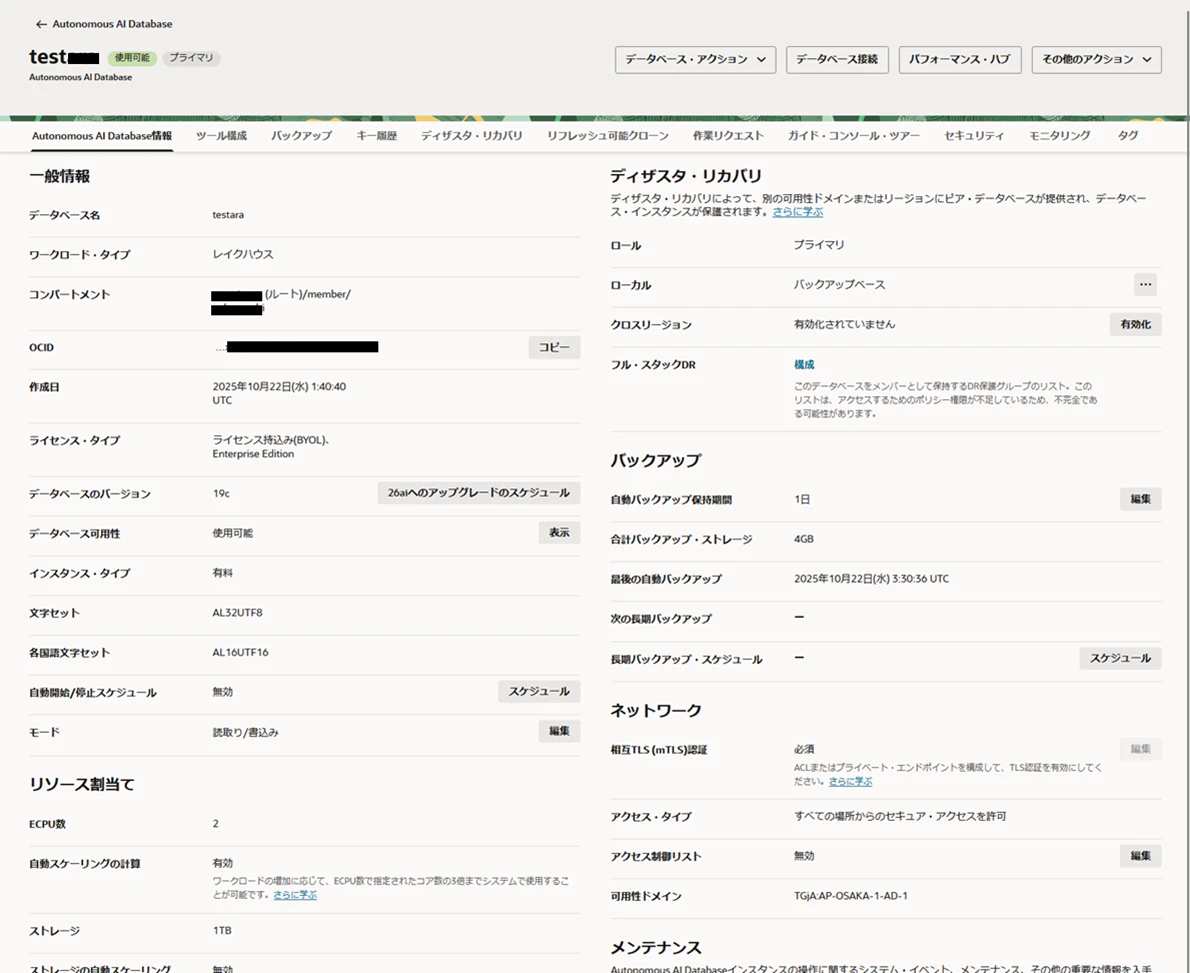1190x973 pixels.
Task: Open the リフレッシュ可能クローン tab
Action: coord(608,136)
